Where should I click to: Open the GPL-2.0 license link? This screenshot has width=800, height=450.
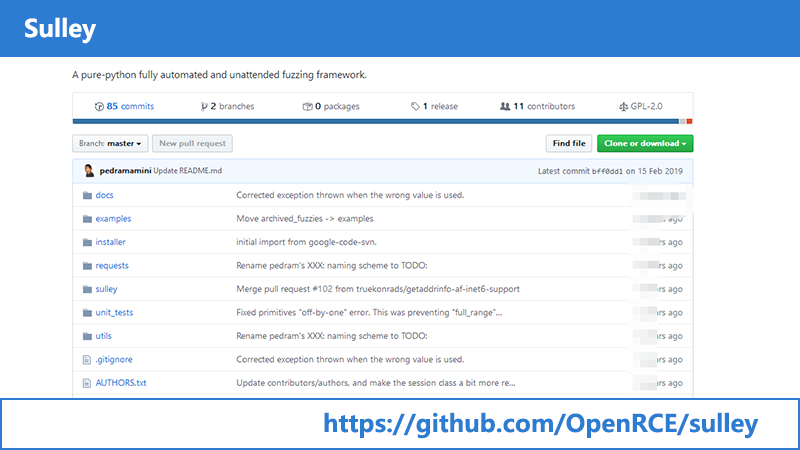(646, 106)
